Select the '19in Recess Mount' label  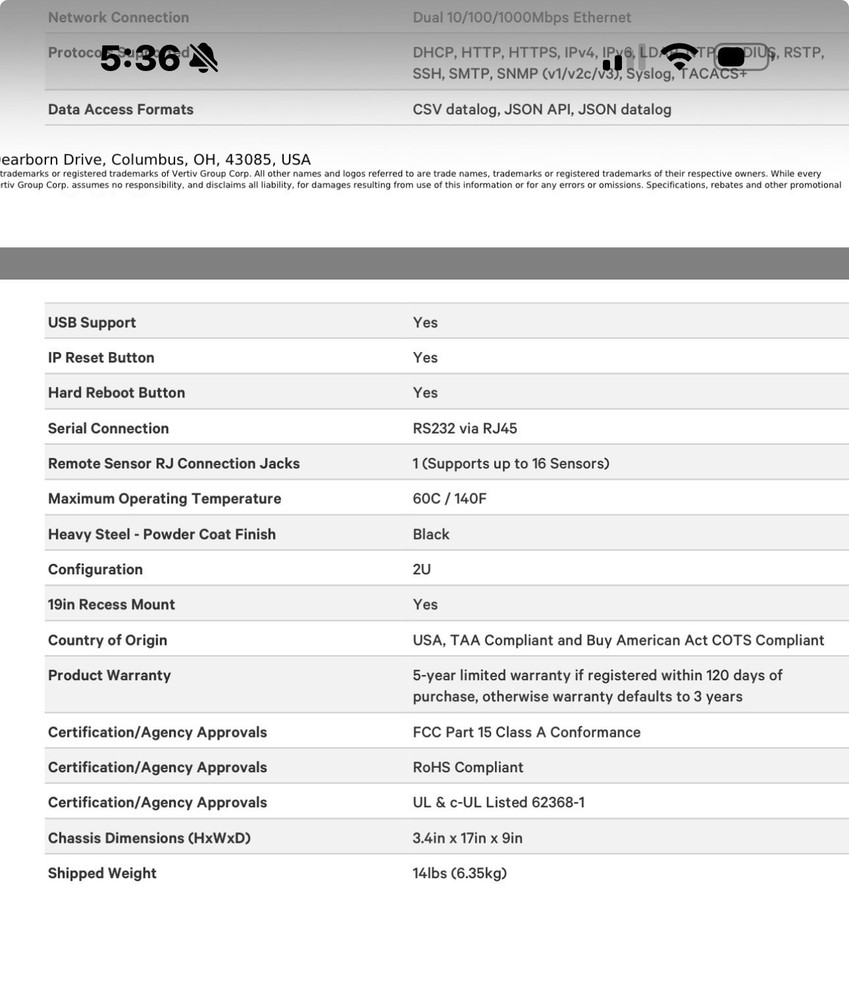pyautogui.click(x=111, y=604)
